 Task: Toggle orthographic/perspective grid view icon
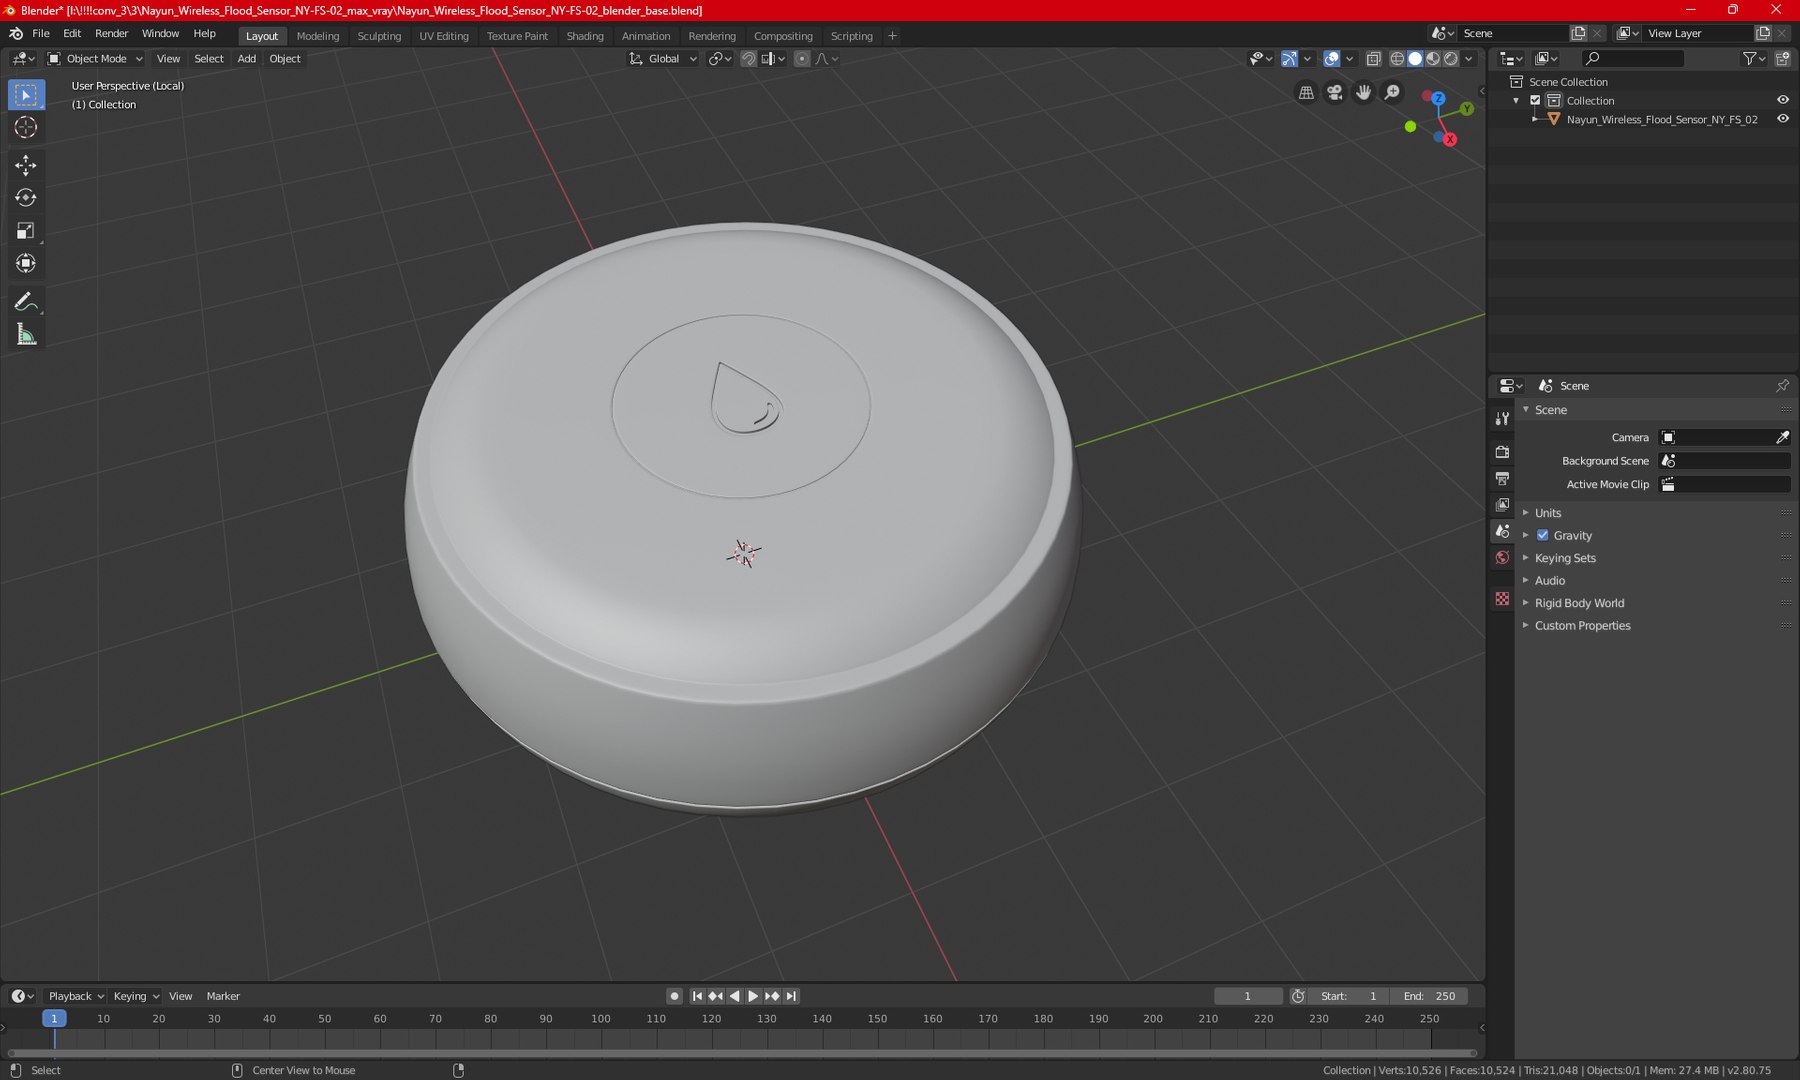pos(1306,93)
